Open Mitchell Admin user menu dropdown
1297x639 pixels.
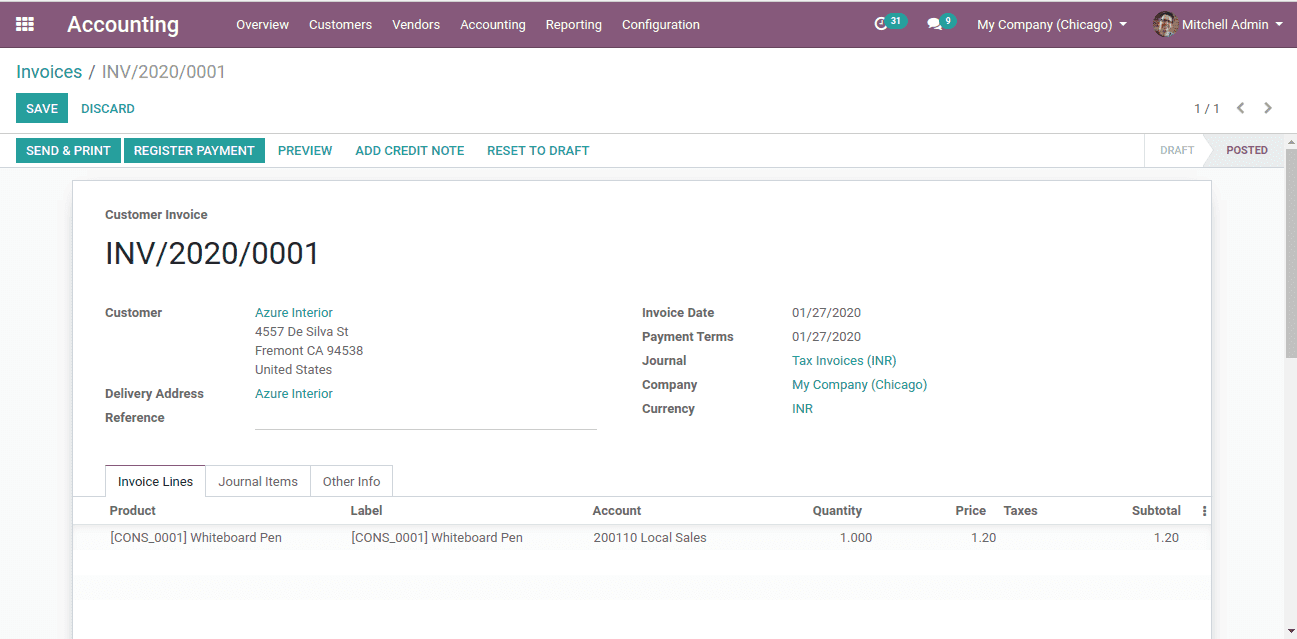1218,24
